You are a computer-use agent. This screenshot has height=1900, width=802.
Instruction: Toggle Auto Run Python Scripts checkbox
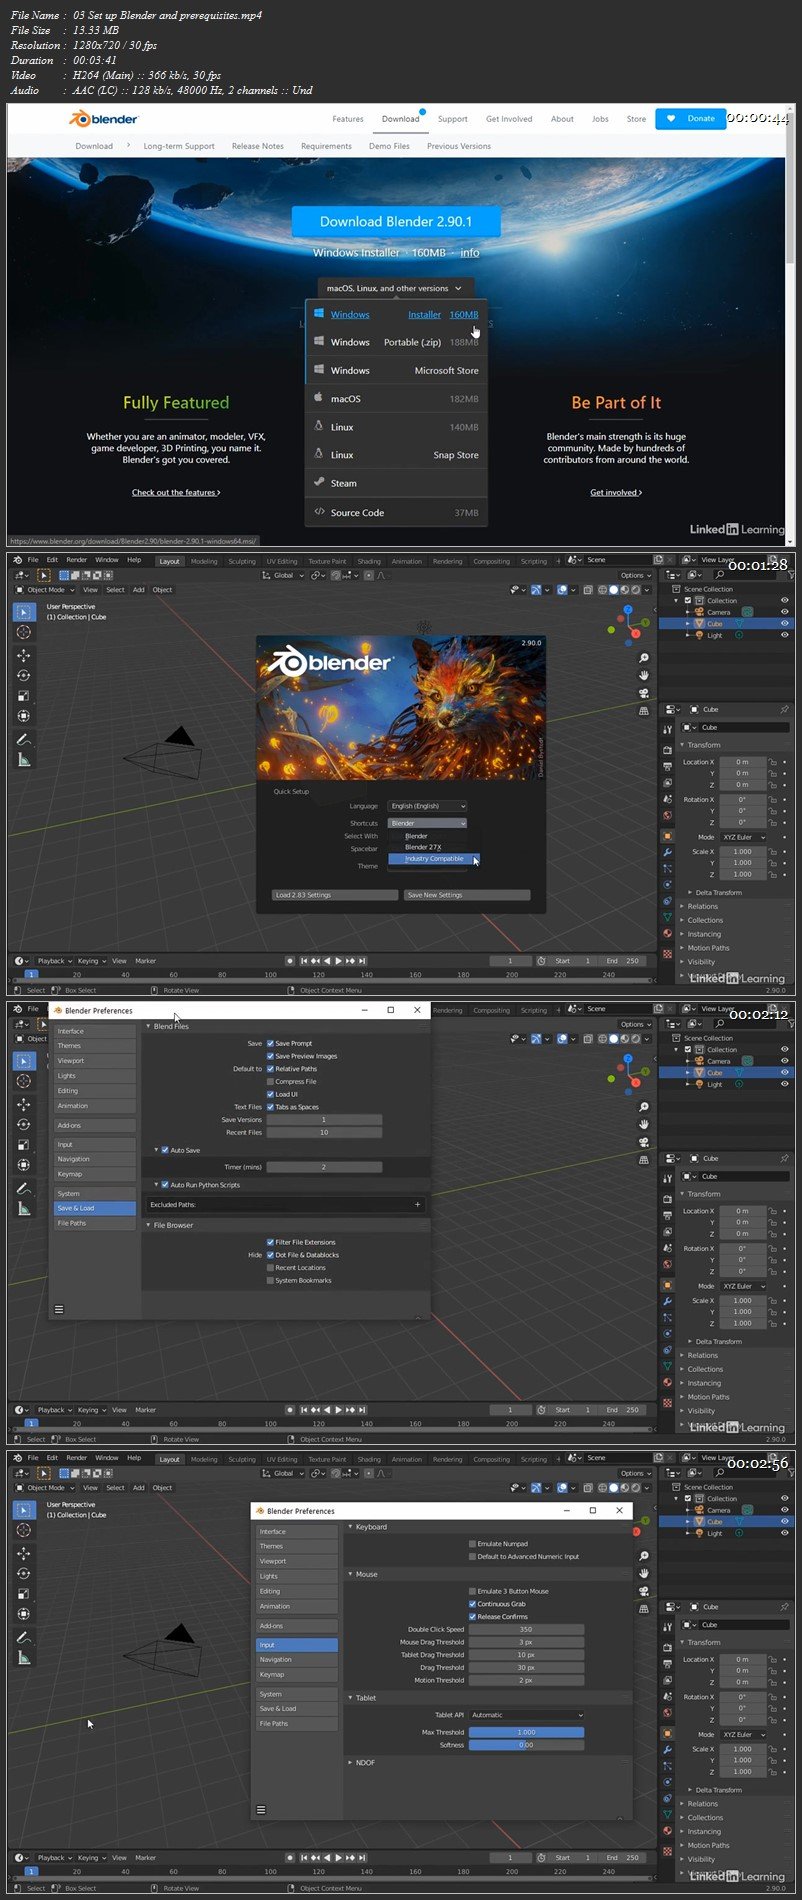(165, 1185)
